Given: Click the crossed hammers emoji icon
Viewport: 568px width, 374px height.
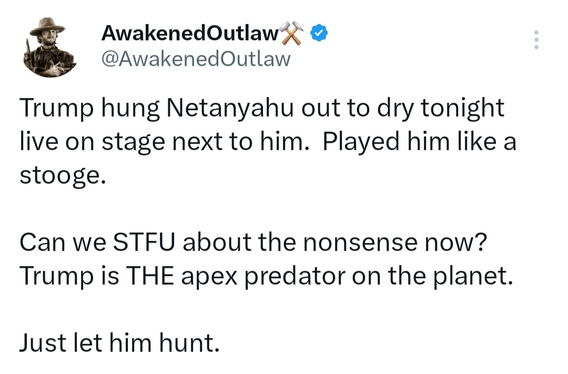Looking at the screenshot, I should click(292, 33).
